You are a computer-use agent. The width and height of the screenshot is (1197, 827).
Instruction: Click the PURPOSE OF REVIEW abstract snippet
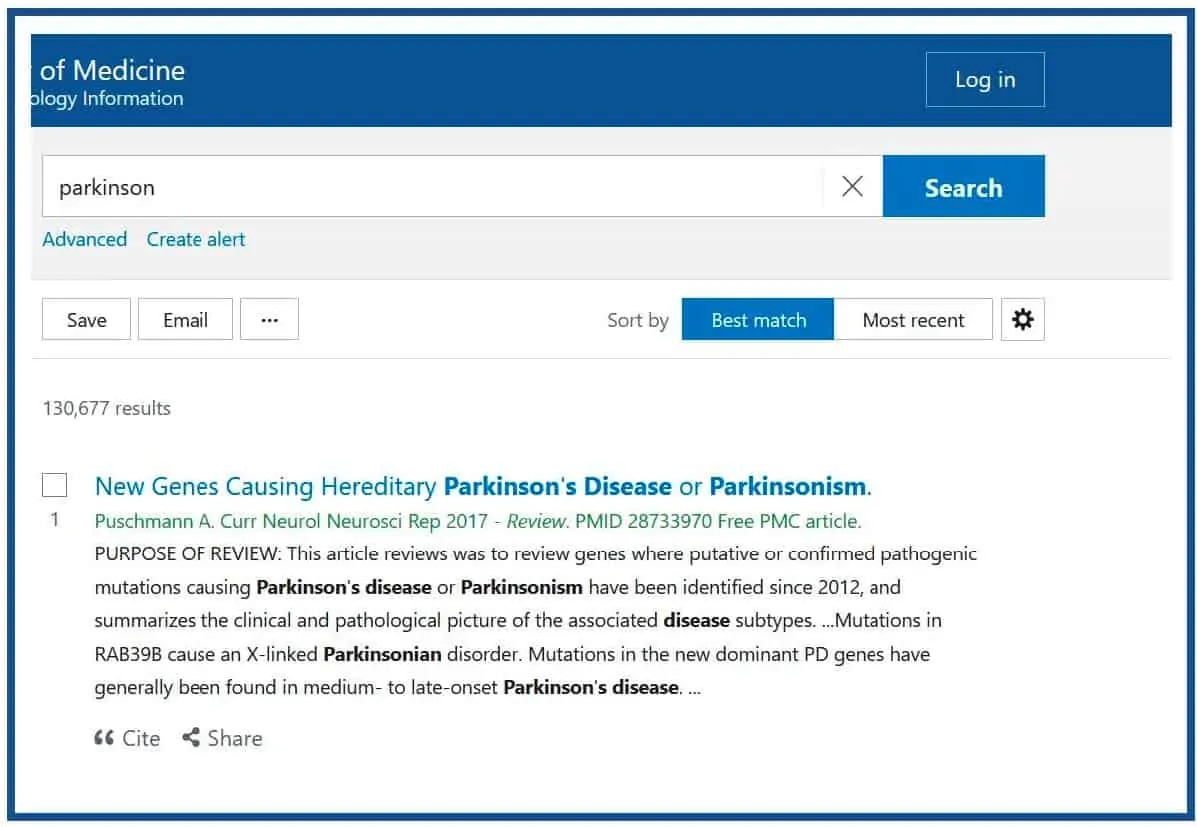click(x=535, y=620)
